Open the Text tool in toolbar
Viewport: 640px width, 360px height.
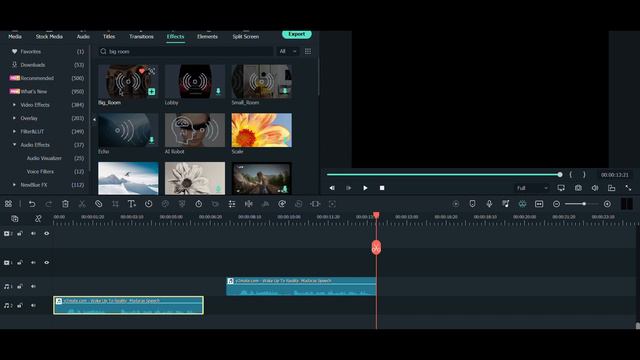[x=131, y=204]
